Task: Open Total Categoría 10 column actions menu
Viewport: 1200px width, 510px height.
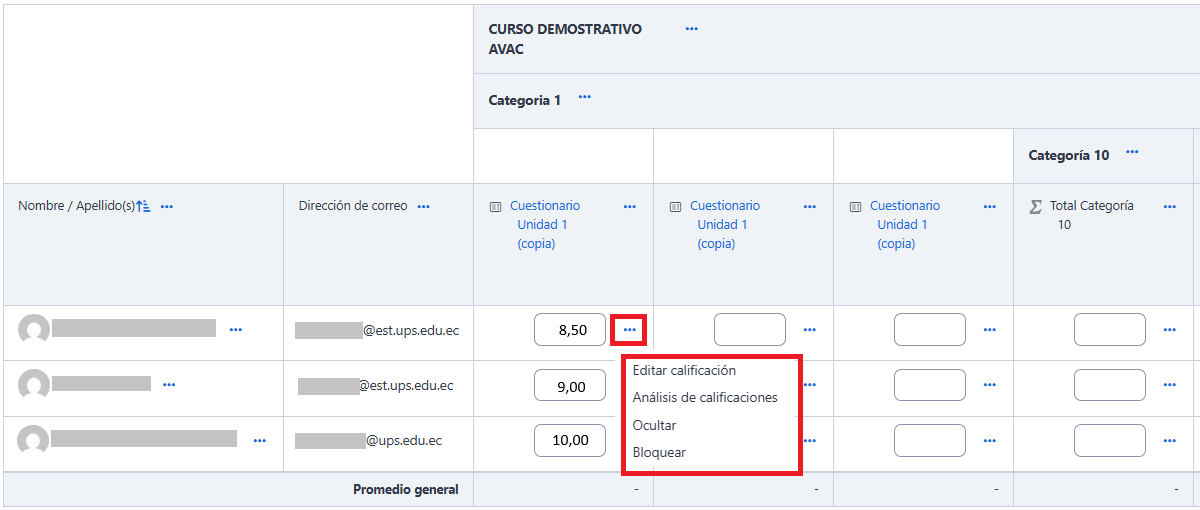Action: 1169,207
